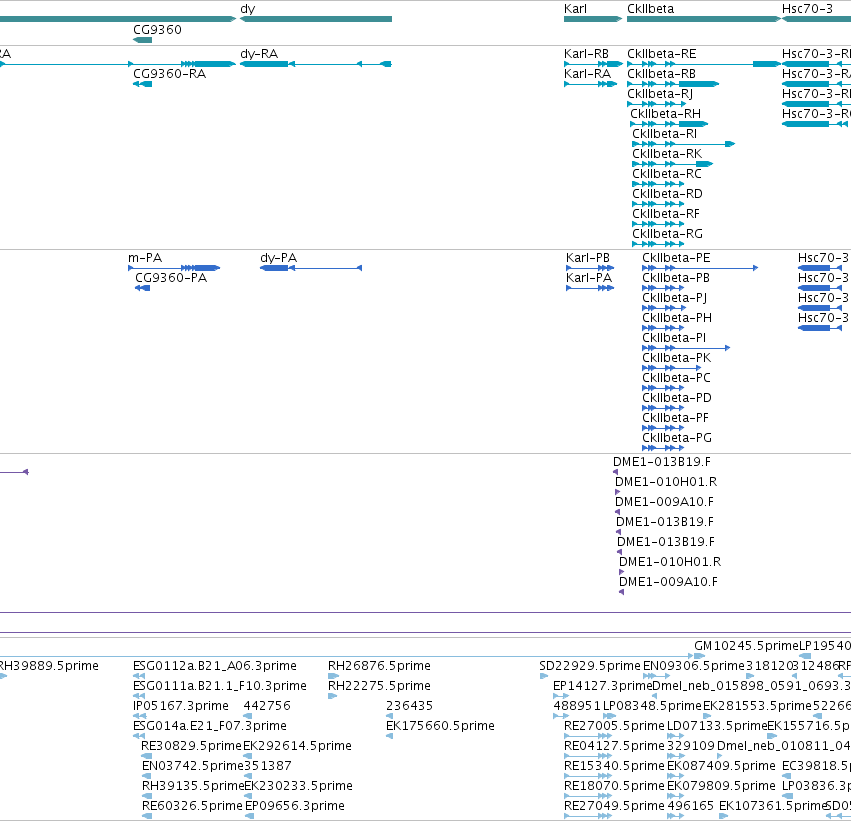
Task: Select the CkIIbeta-PI protein label
Action: (x=674, y=338)
